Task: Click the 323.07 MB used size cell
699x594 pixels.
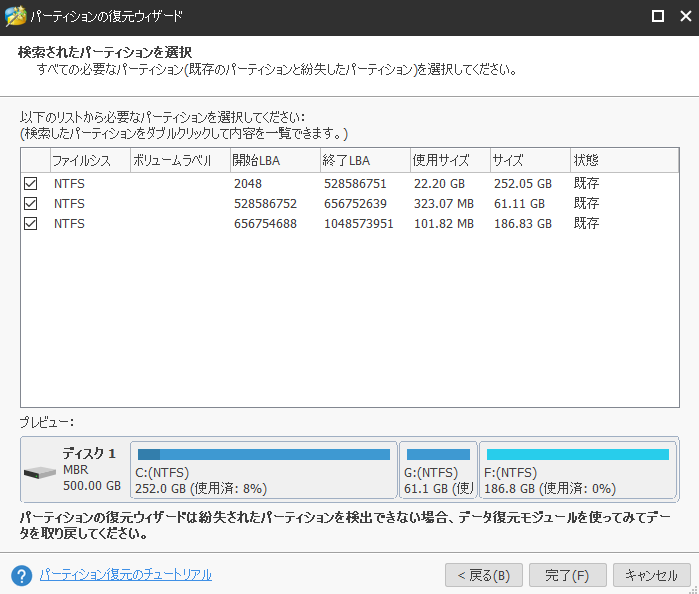Action: [444, 204]
